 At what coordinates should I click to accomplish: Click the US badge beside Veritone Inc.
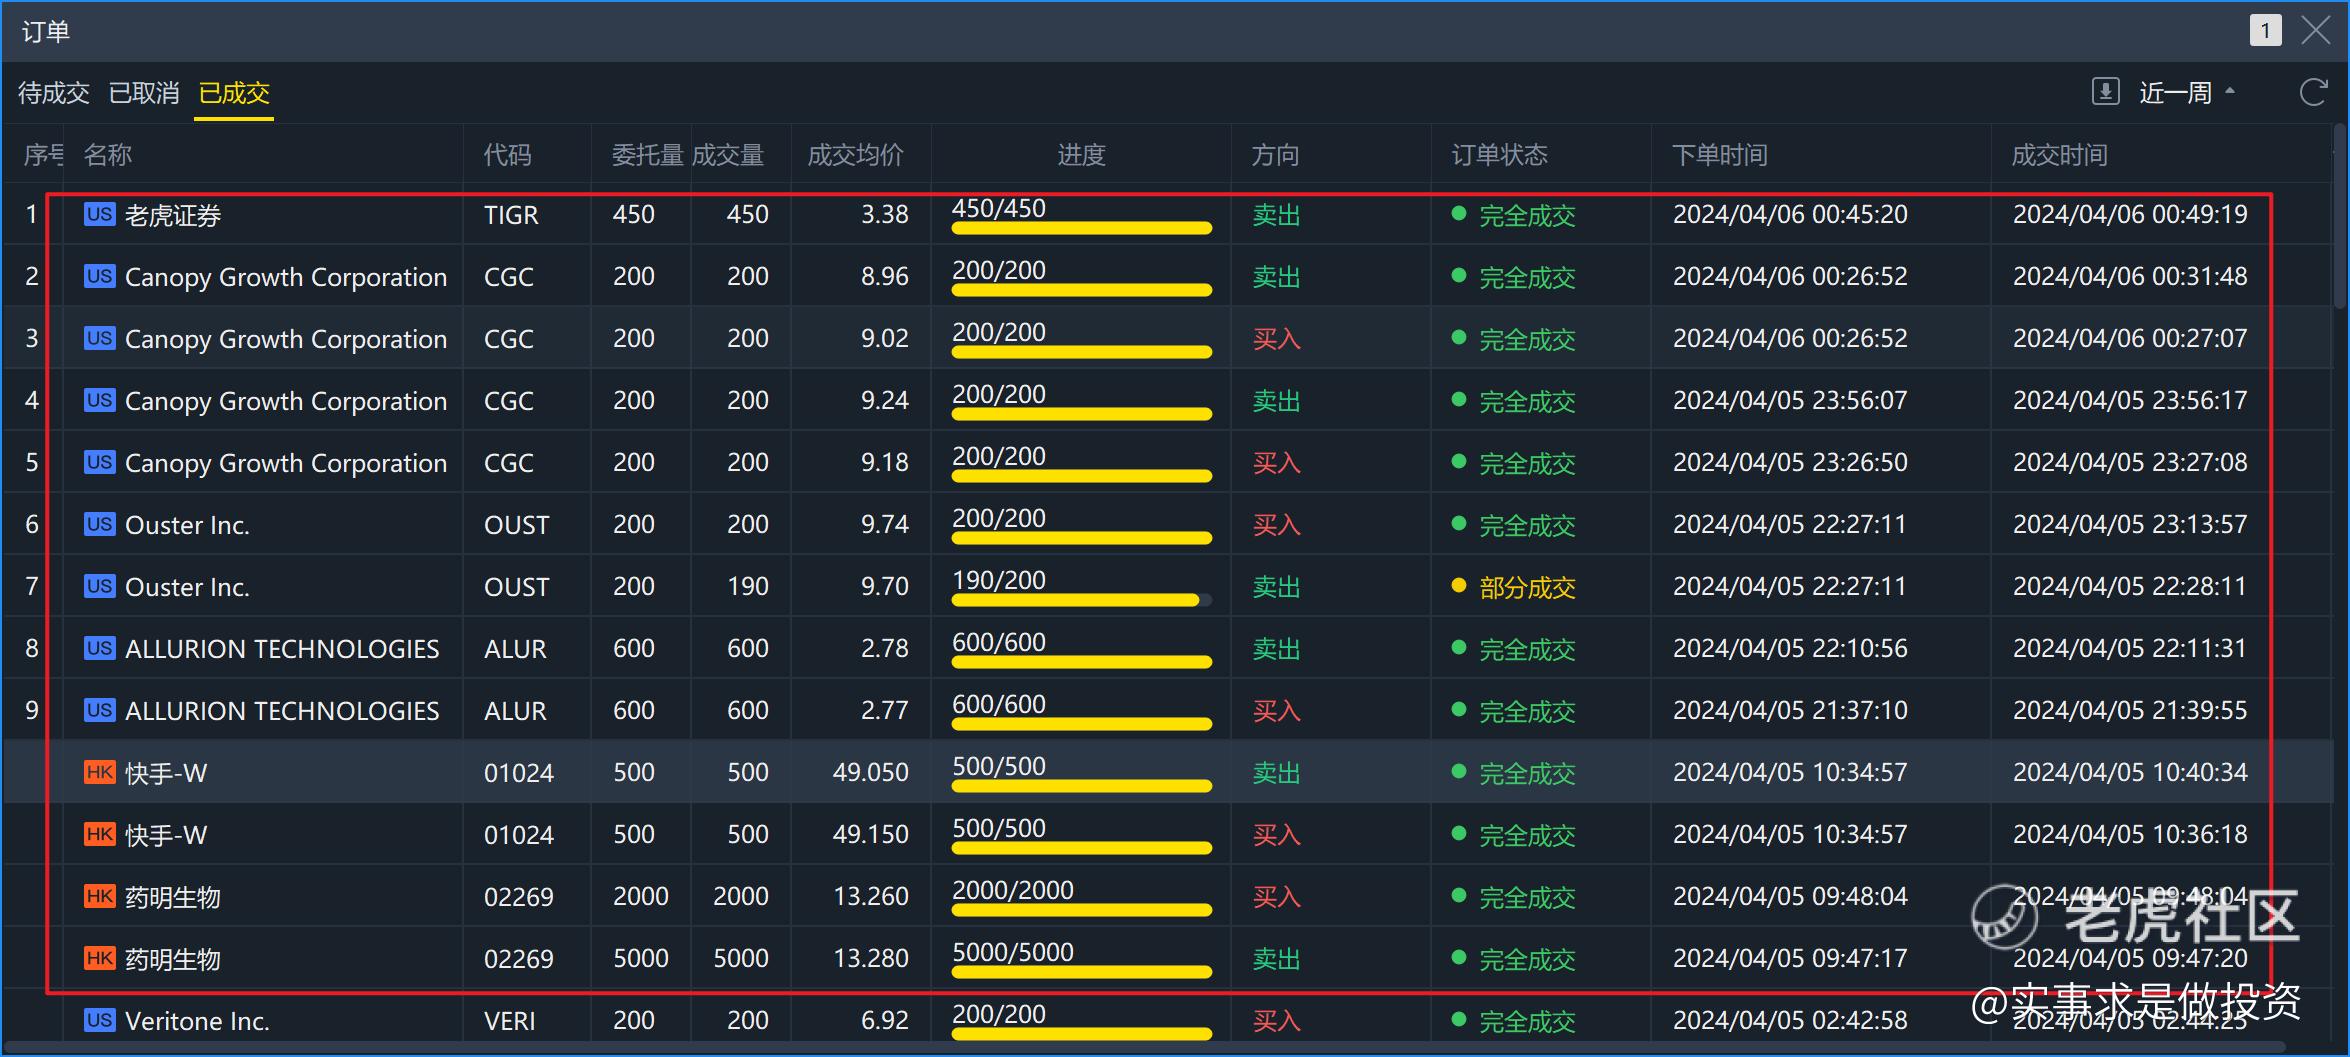point(100,1020)
